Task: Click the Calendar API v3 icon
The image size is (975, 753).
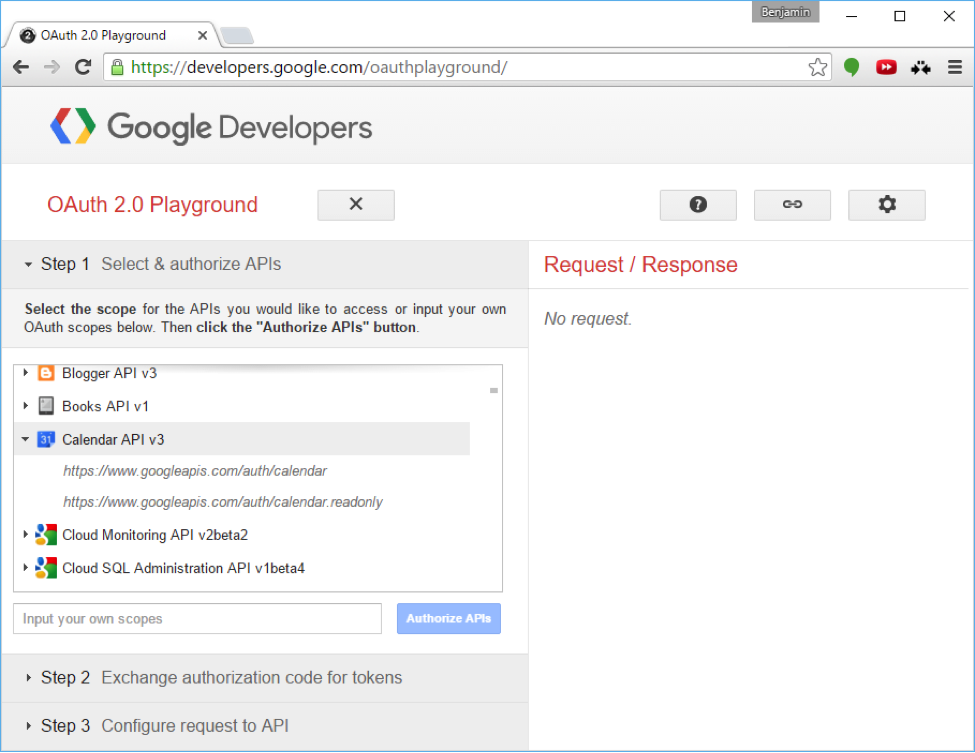Action: point(46,440)
